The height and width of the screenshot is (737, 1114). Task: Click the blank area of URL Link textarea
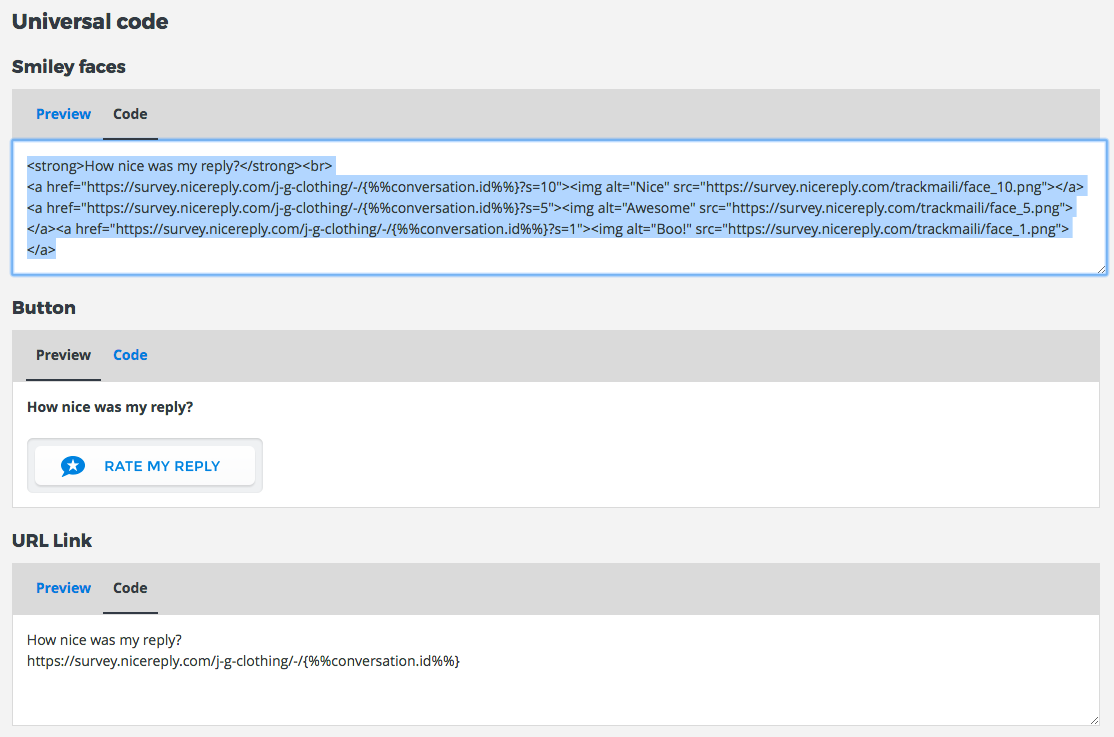tap(600, 695)
